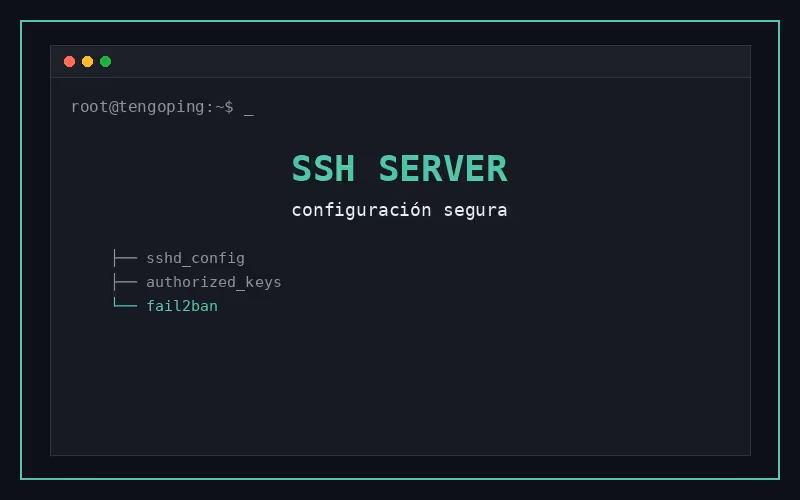This screenshot has height=500, width=800.
Task: Click the red close dot
Action: (69, 62)
